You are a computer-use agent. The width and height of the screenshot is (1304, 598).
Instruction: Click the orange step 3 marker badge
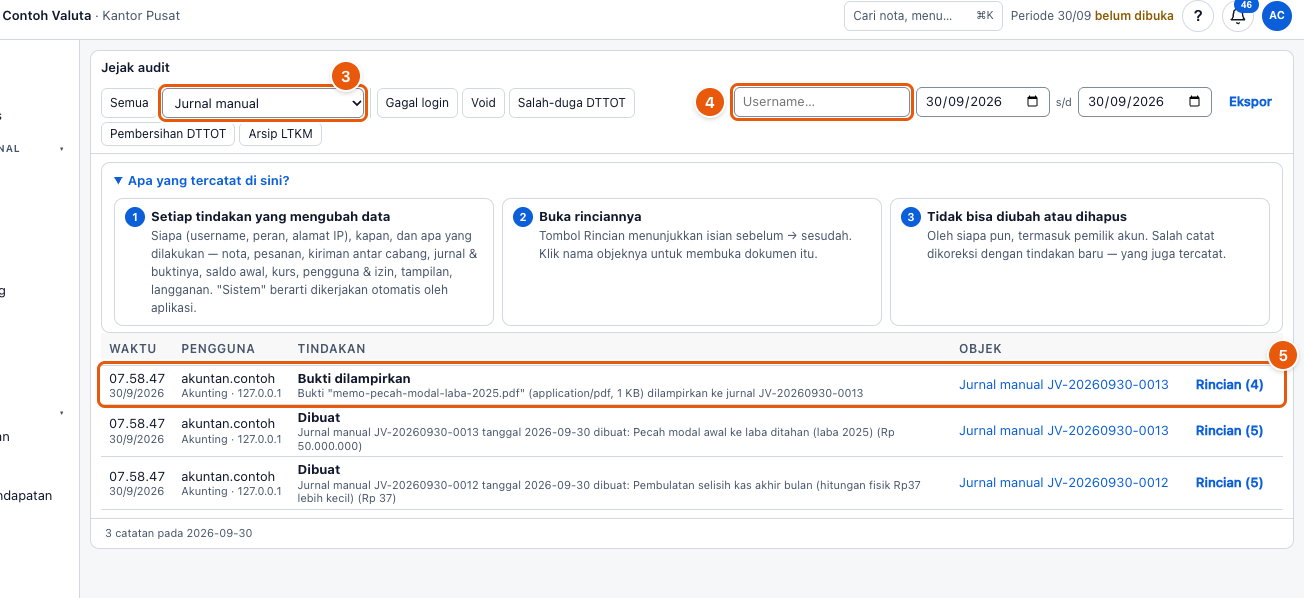coord(345,75)
